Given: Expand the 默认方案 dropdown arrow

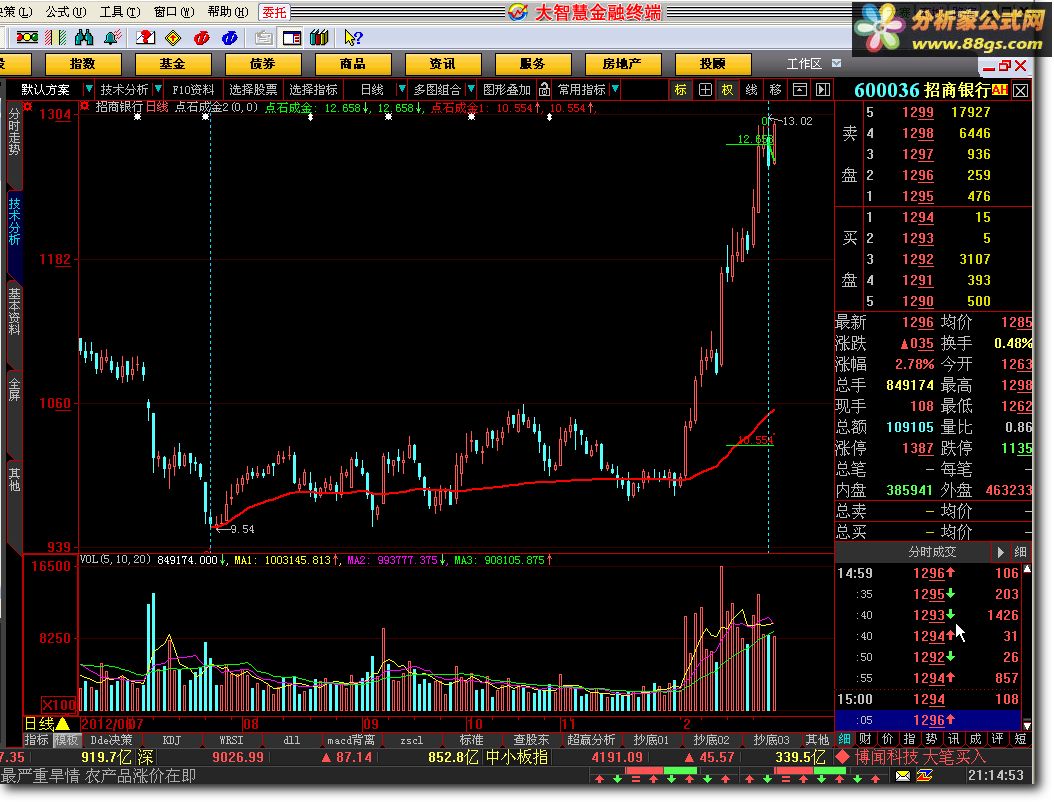Looking at the screenshot, I should click(x=89, y=89).
